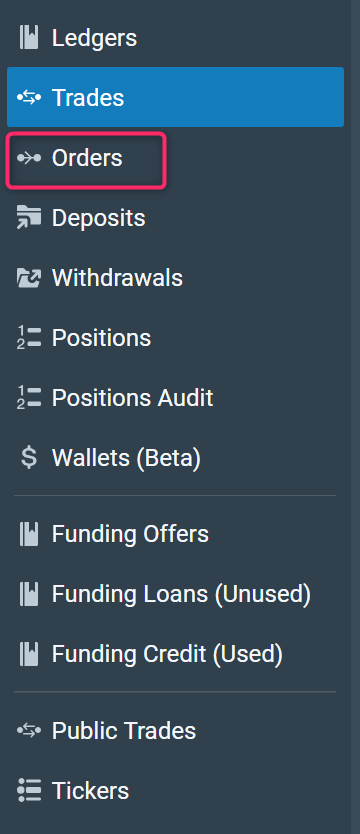Select Positions Audit in the sidebar
The image size is (360, 834).
(x=175, y=398)
